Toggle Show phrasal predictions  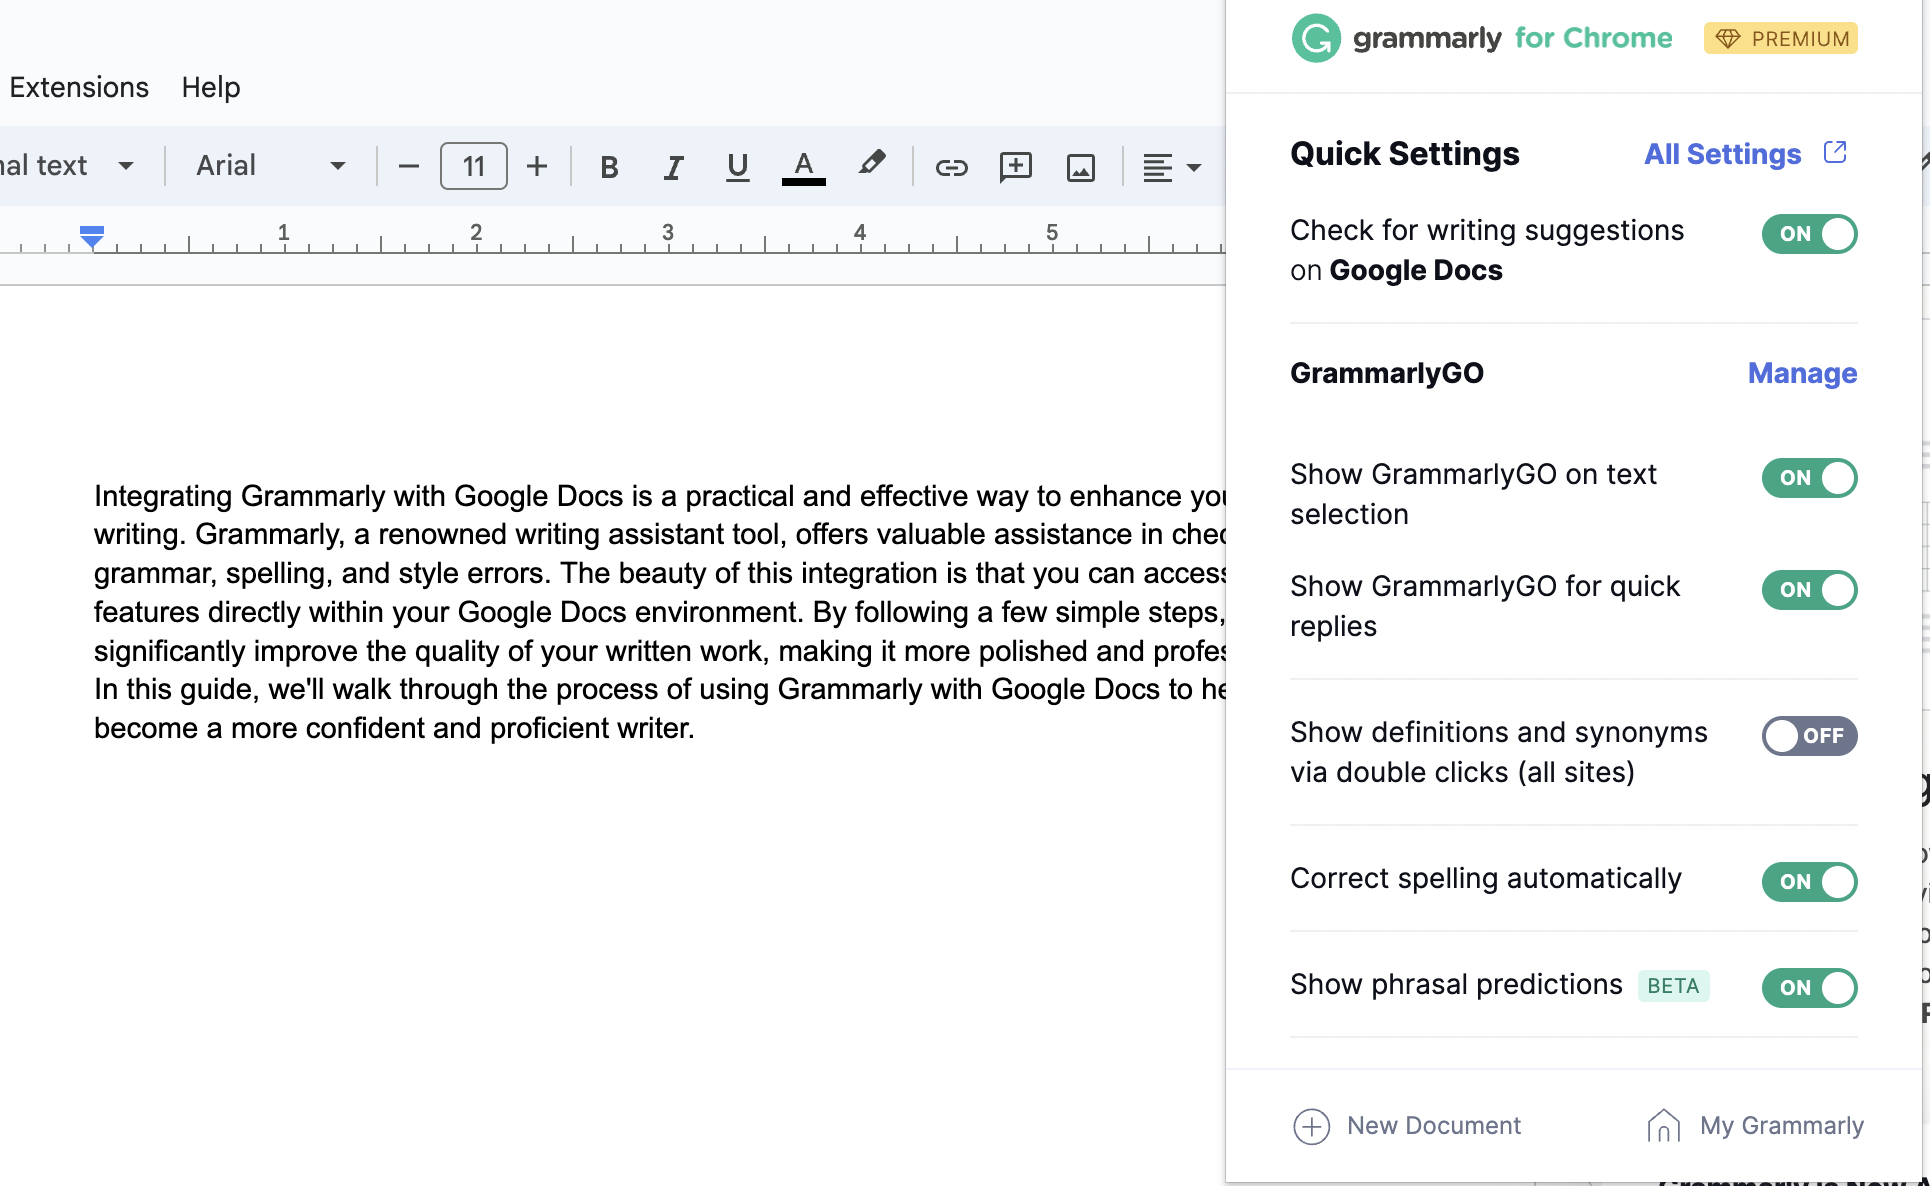1809,988
